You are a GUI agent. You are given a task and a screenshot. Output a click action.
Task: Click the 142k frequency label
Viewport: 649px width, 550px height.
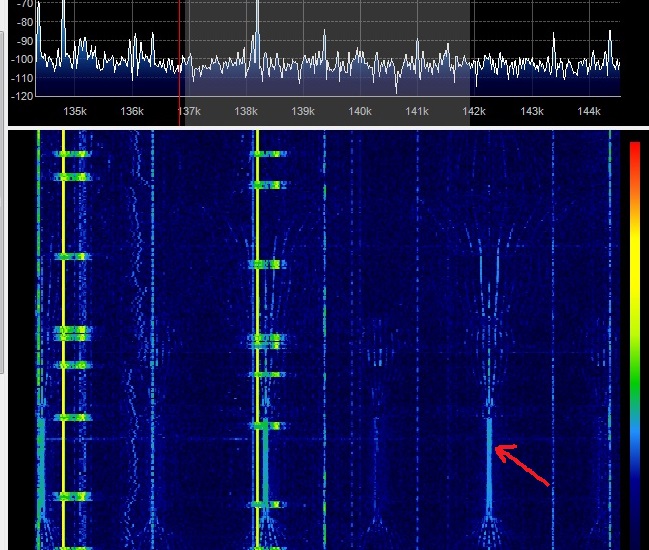[474, 111]
